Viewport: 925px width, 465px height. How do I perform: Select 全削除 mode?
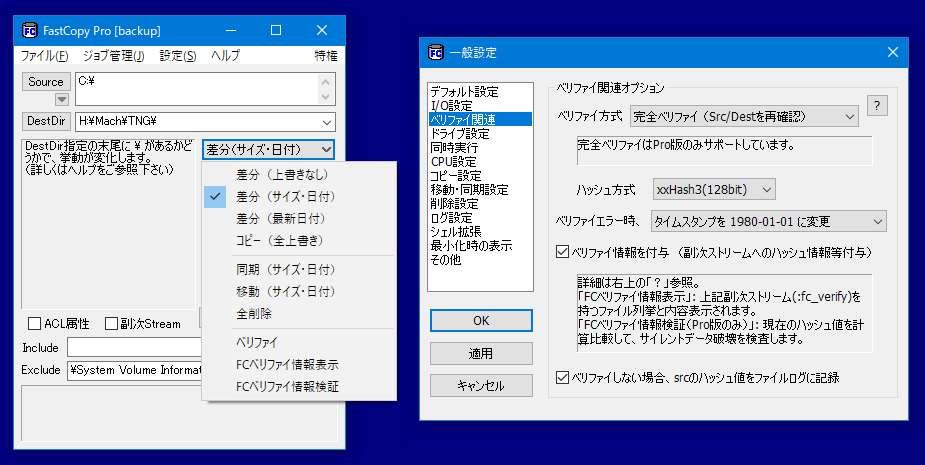[299, 314]
